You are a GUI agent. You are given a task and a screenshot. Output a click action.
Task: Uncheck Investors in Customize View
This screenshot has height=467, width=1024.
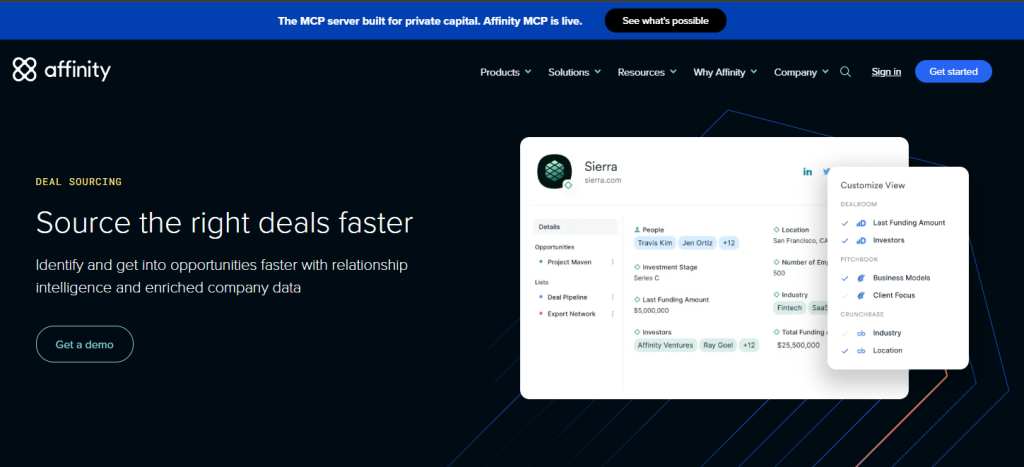click(x=845, y=240)
